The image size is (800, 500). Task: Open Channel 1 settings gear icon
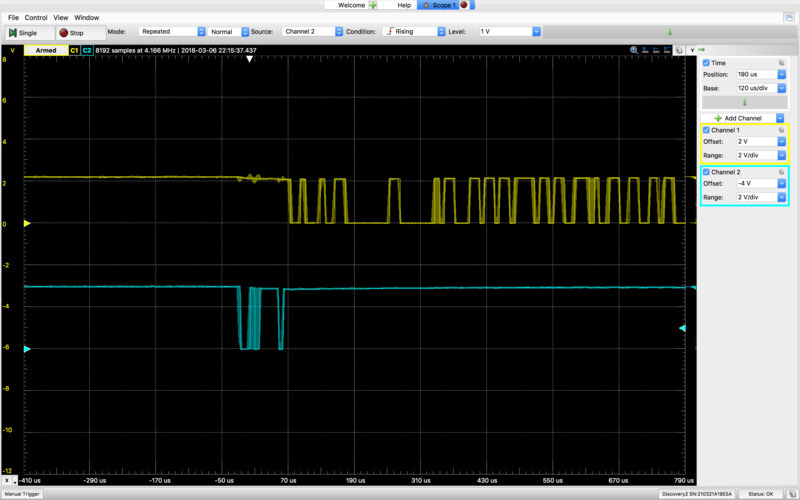(x=781, y=130)
